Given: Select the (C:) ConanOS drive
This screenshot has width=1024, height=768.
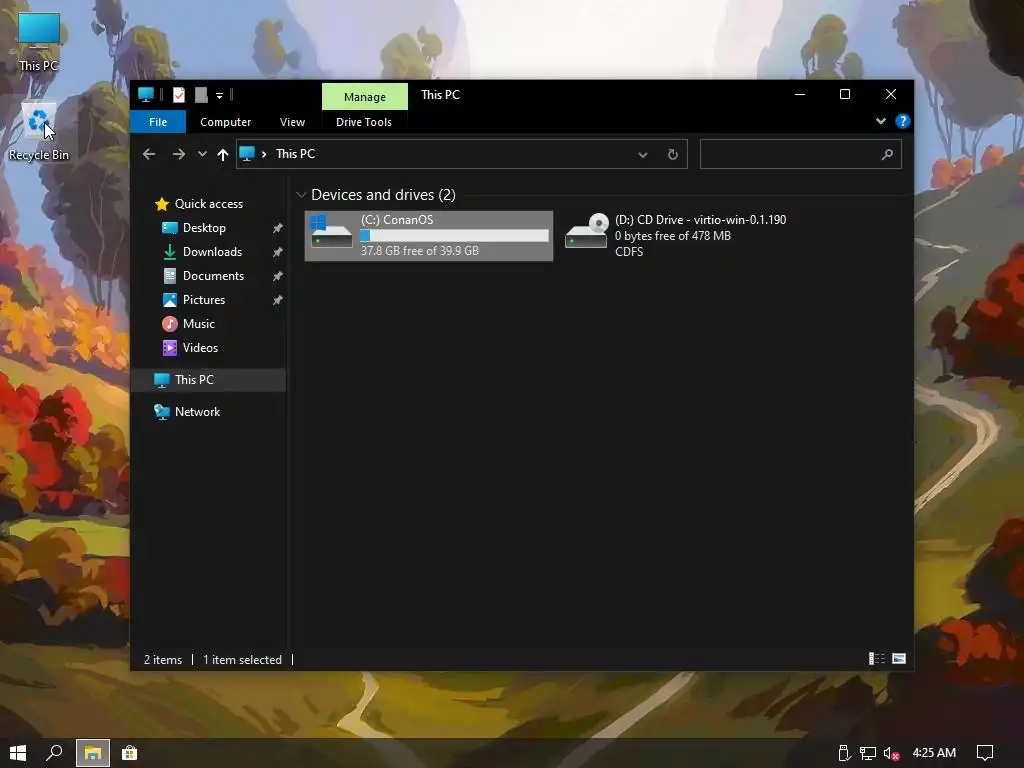Looking at the screenshot, I should (x=428, y=236).
